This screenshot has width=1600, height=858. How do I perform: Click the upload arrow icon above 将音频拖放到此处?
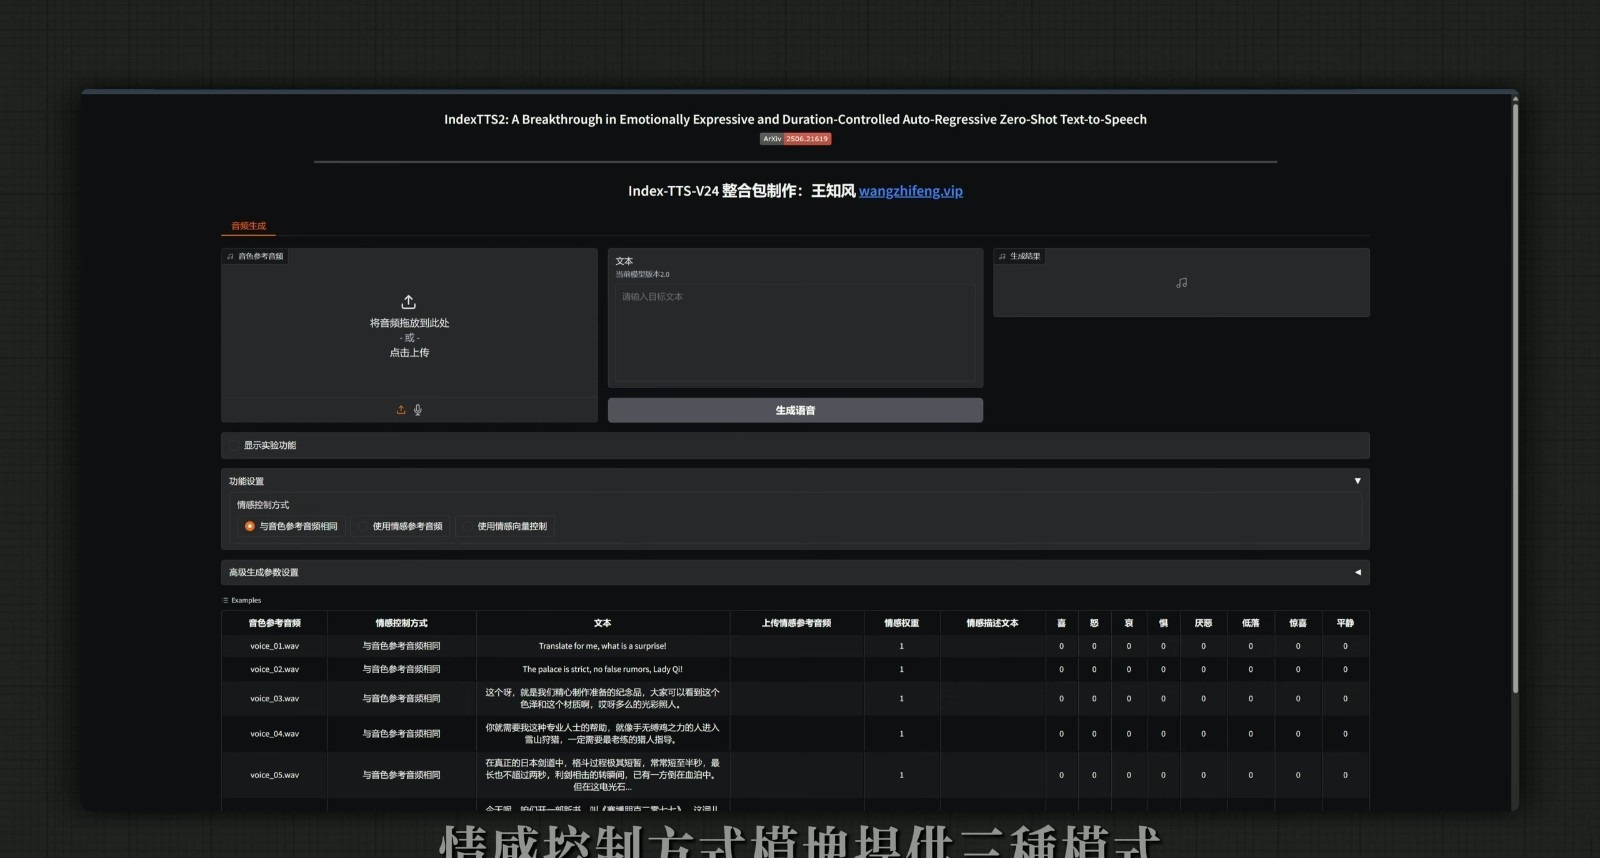[x=408, y=302]
